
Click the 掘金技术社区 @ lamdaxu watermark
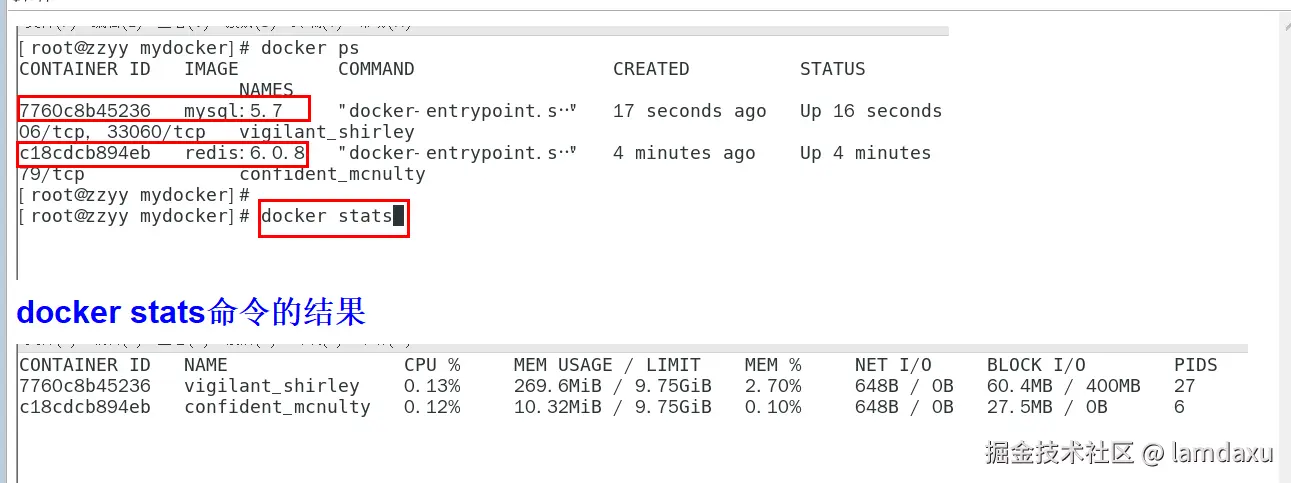(1129, 453)
